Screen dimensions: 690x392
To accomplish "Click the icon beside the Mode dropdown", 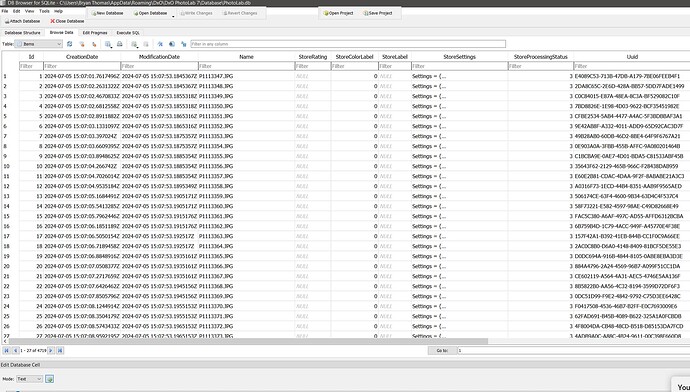I will (x=49, y=379).
